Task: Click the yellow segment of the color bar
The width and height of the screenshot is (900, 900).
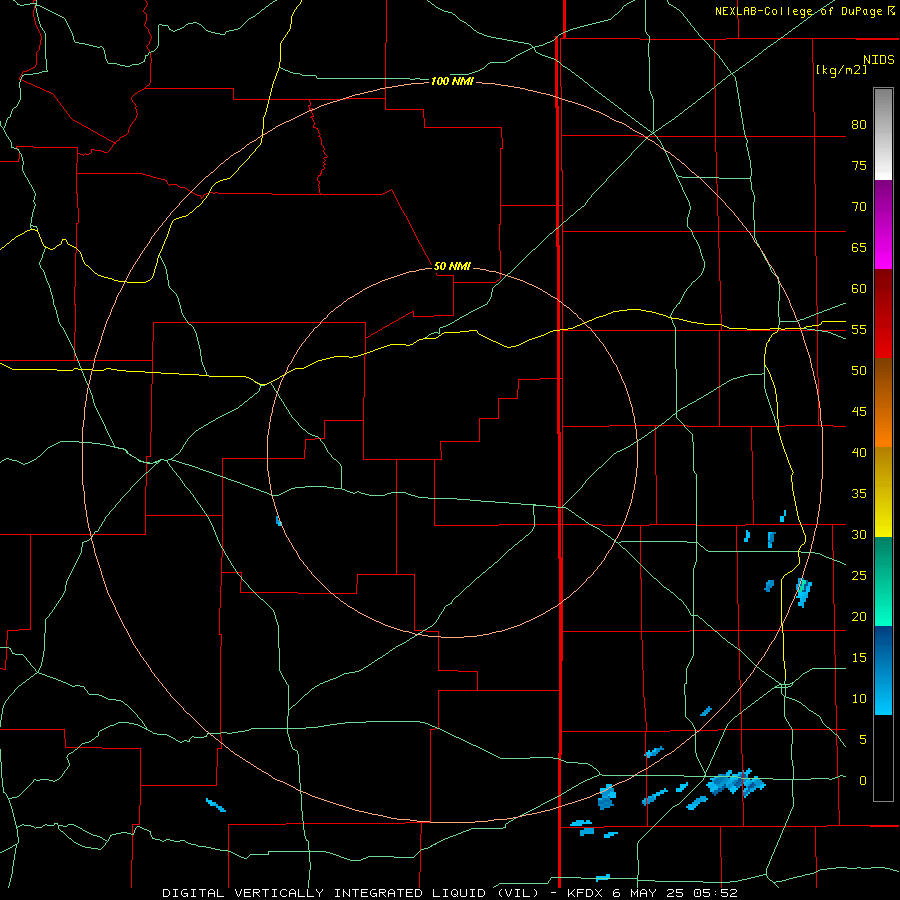Action: point(883,492)
